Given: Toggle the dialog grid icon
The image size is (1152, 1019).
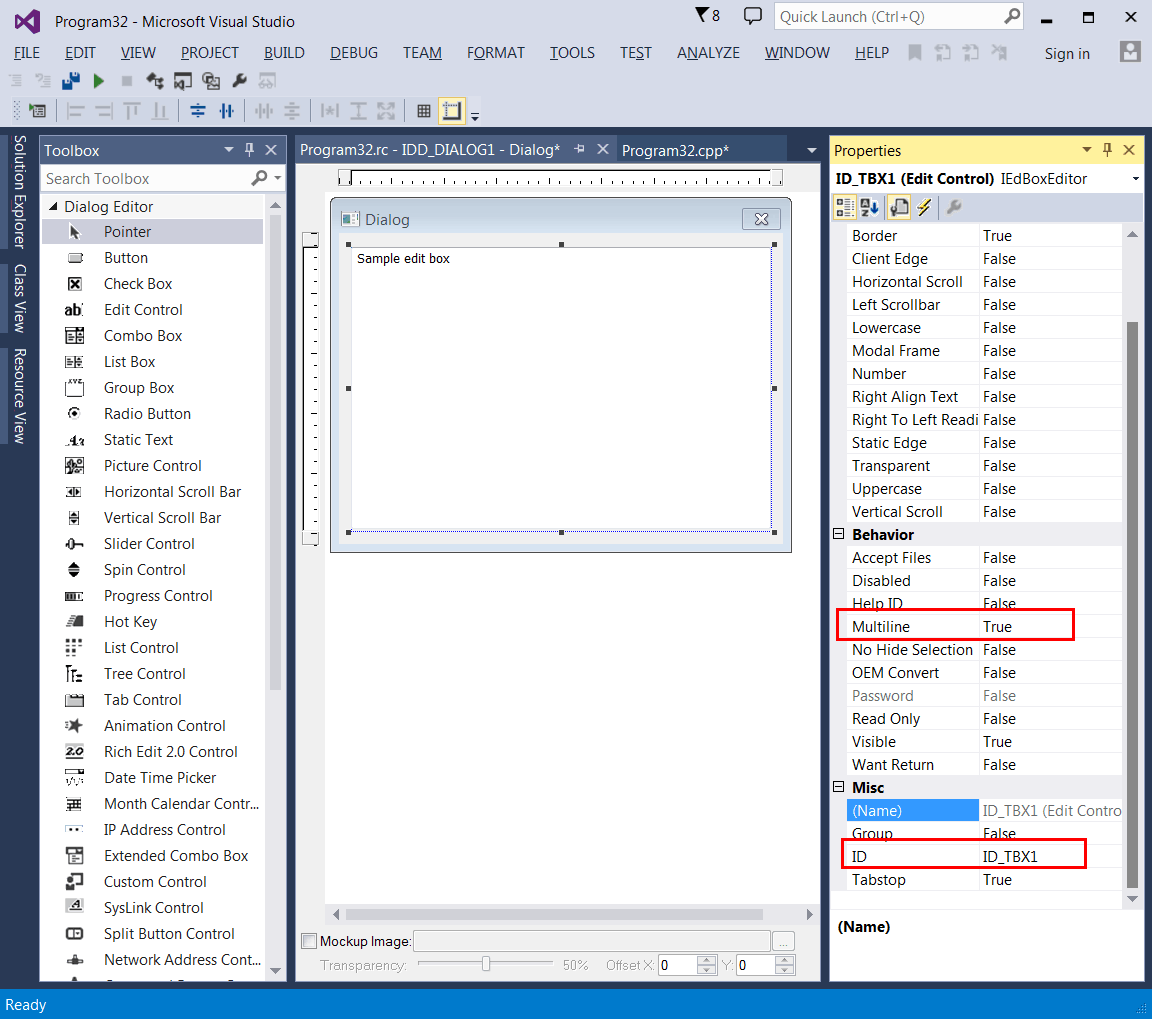Looking at the screenshot, I should 424,112.
